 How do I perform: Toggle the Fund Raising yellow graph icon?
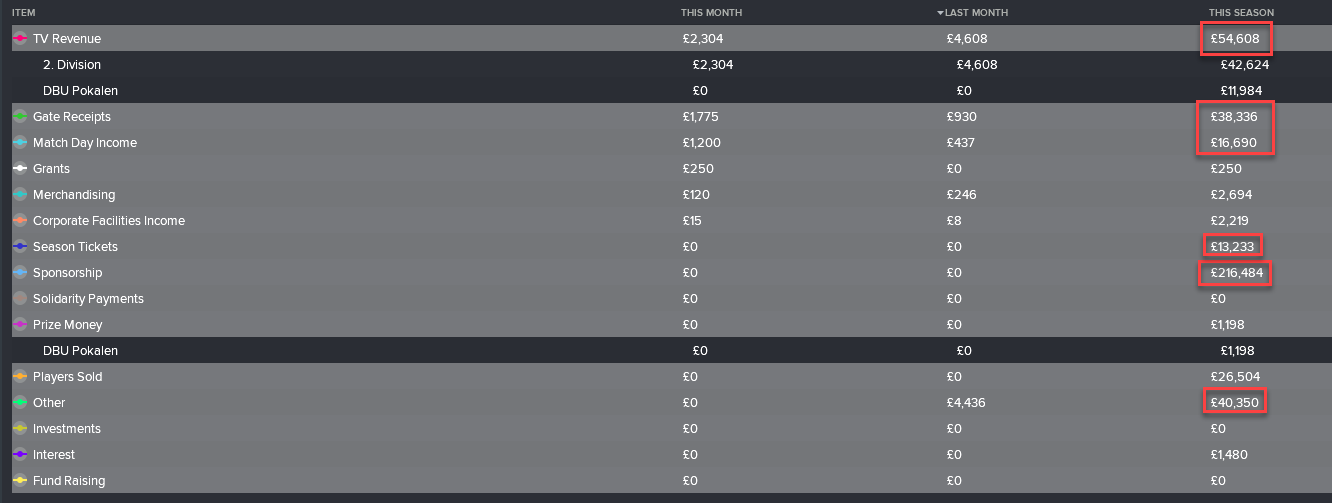click(20, 481)
